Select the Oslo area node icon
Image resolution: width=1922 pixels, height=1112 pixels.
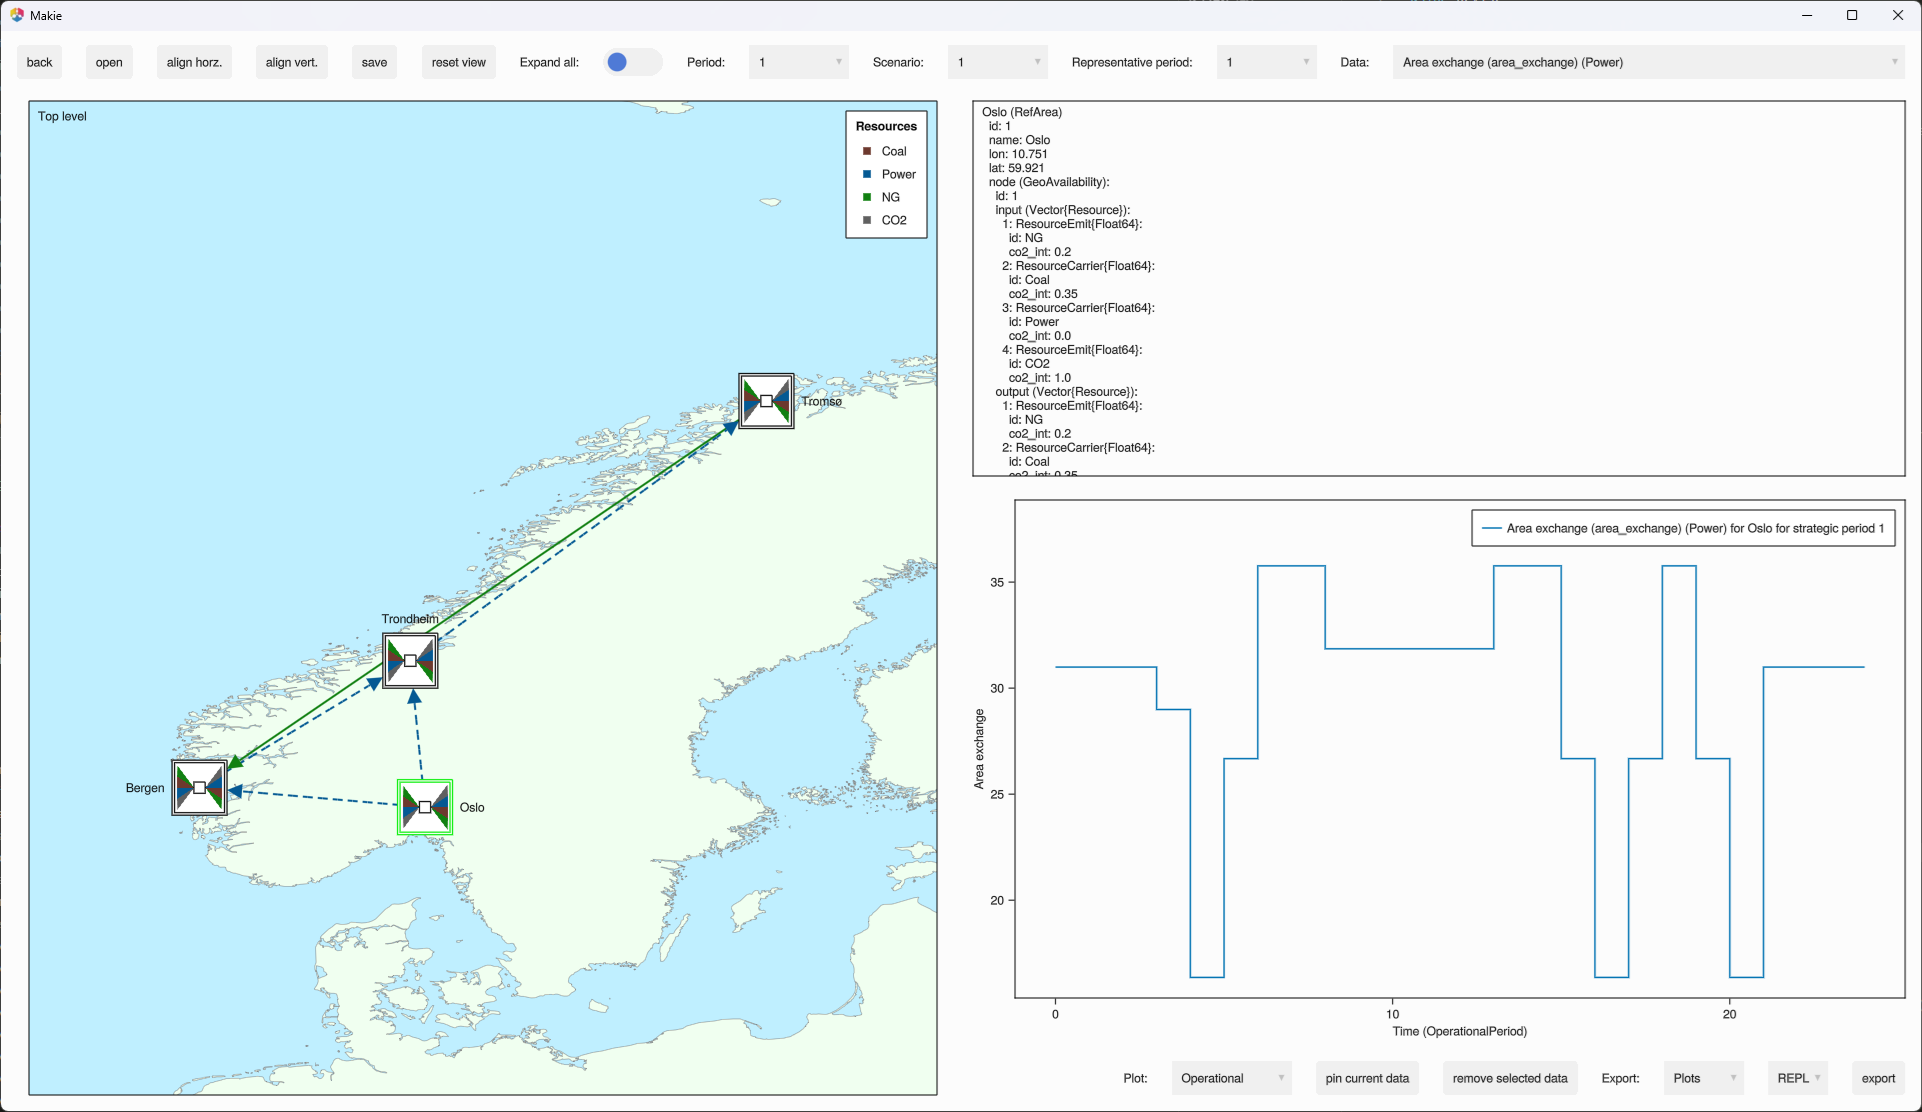[425, 807]
